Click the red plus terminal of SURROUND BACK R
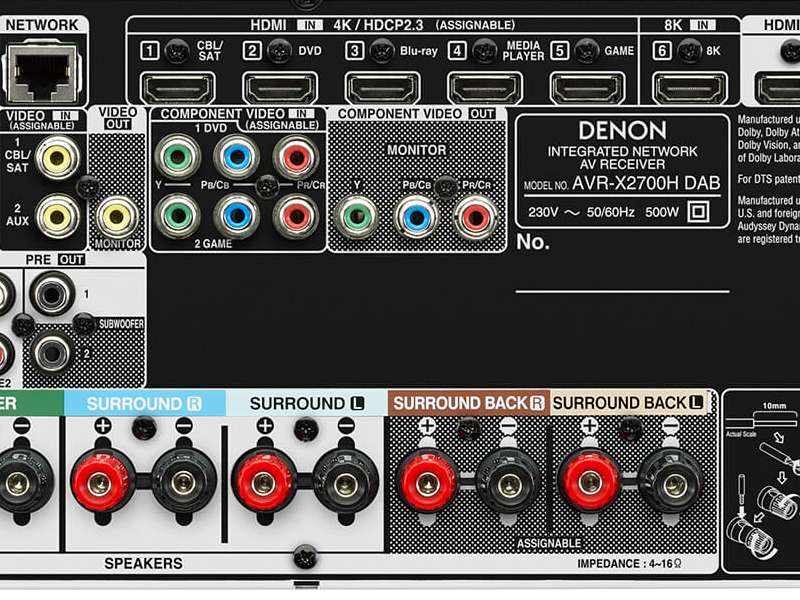The width and height of the screenshot is (800, 600). (428, 484)
